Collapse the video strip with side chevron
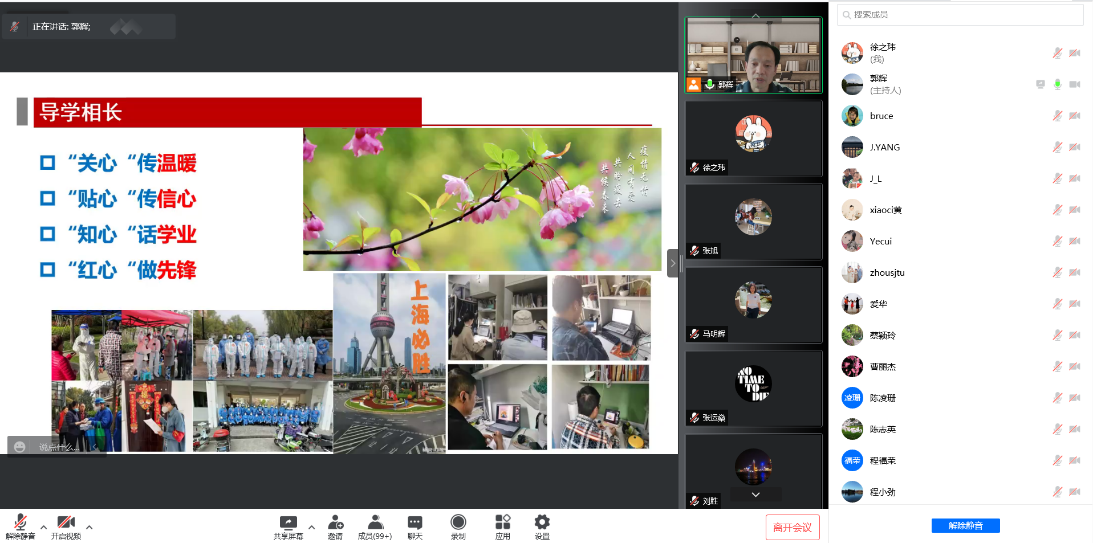Viewport: 1093px width, 543px height. (x=672, y=262)
